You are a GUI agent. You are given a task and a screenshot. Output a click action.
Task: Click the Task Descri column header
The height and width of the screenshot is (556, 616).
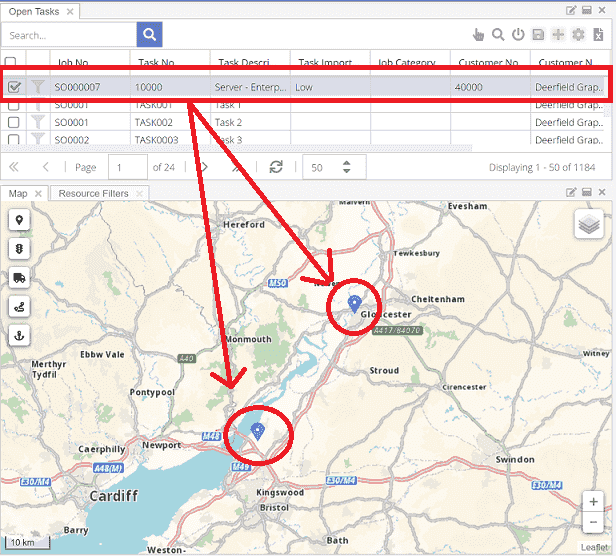[x=250, y=62]
